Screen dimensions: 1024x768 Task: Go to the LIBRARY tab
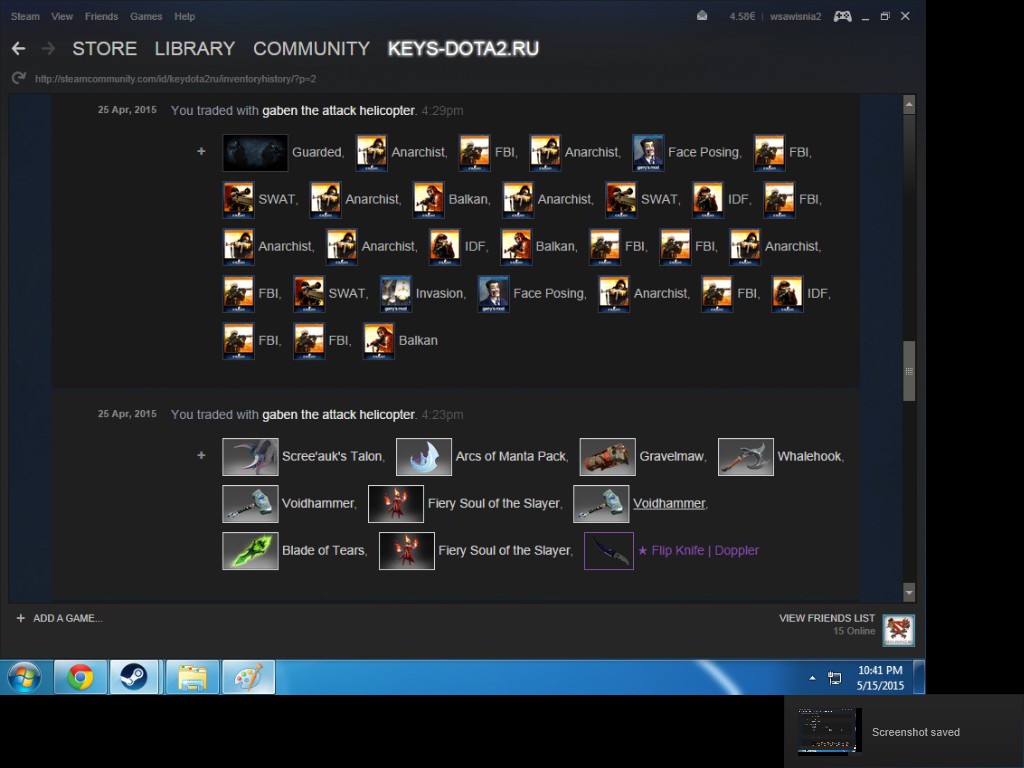point(195,49)
